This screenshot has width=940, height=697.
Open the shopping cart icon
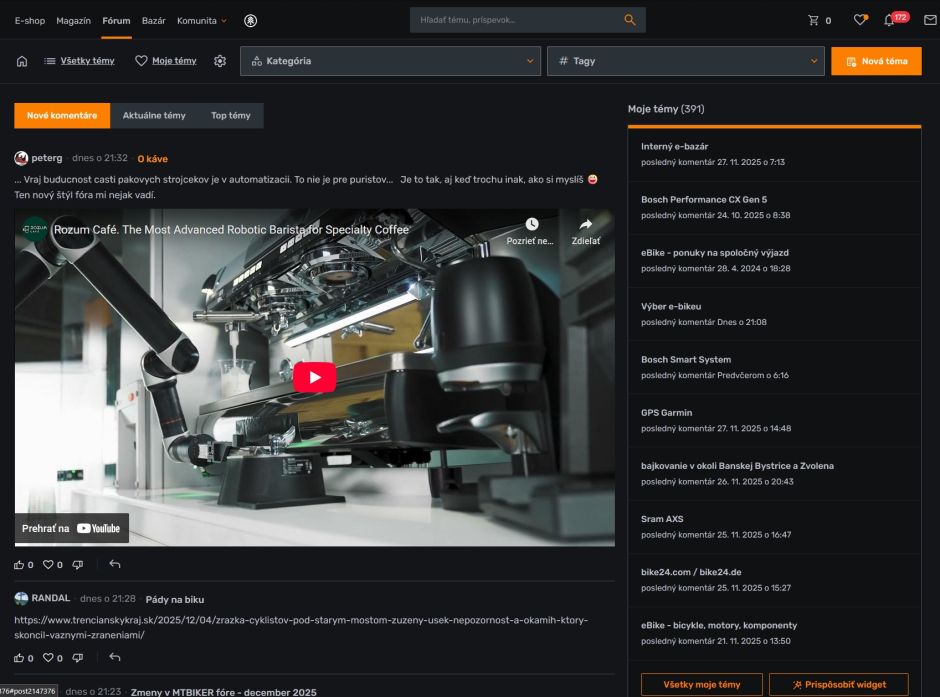coord(814,20)
